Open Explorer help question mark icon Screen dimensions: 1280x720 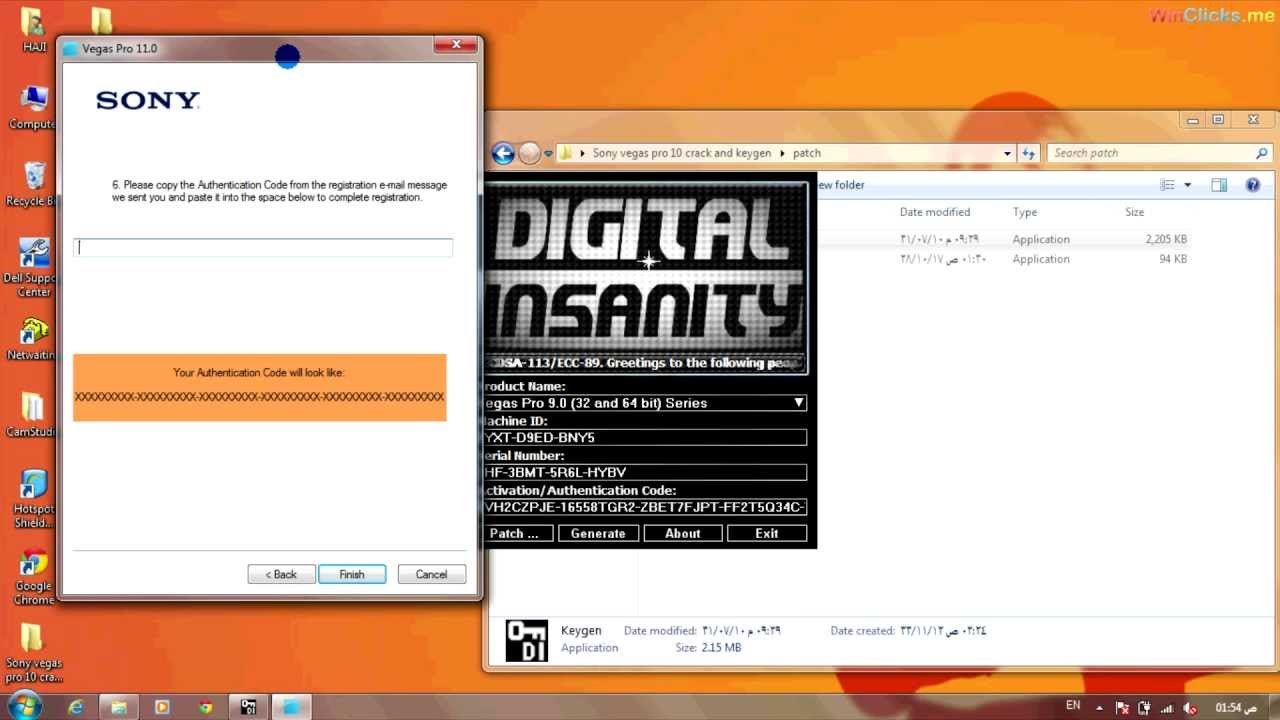point(1252,185)
